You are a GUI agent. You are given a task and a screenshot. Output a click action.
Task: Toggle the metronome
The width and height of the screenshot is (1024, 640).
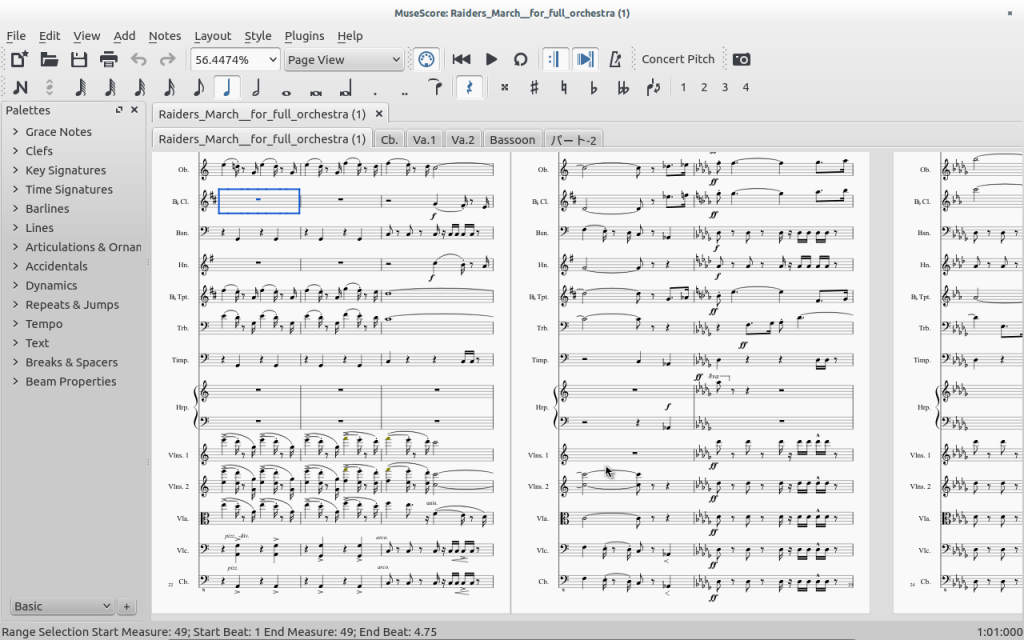pyautogui.click(x=615, y=59)
